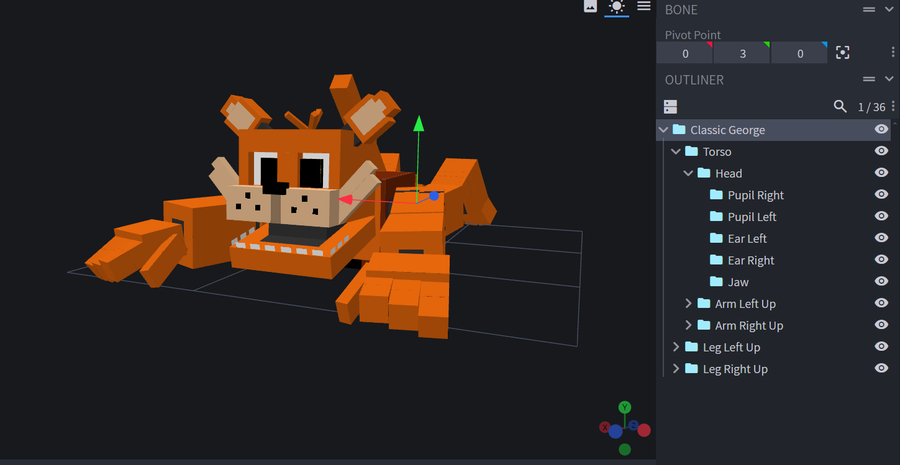Open the viewport hamburger menu
The width and height of the screenshot is (900, 465).
pyautogui.click(x=644, y=6)
